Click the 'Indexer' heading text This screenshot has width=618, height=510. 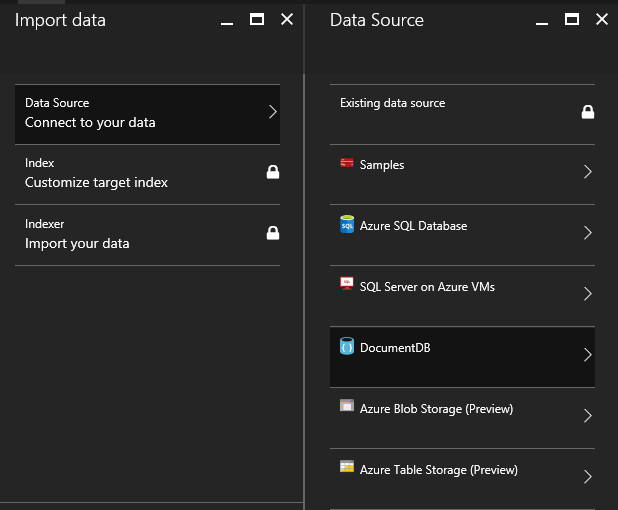tap(45, 224)
